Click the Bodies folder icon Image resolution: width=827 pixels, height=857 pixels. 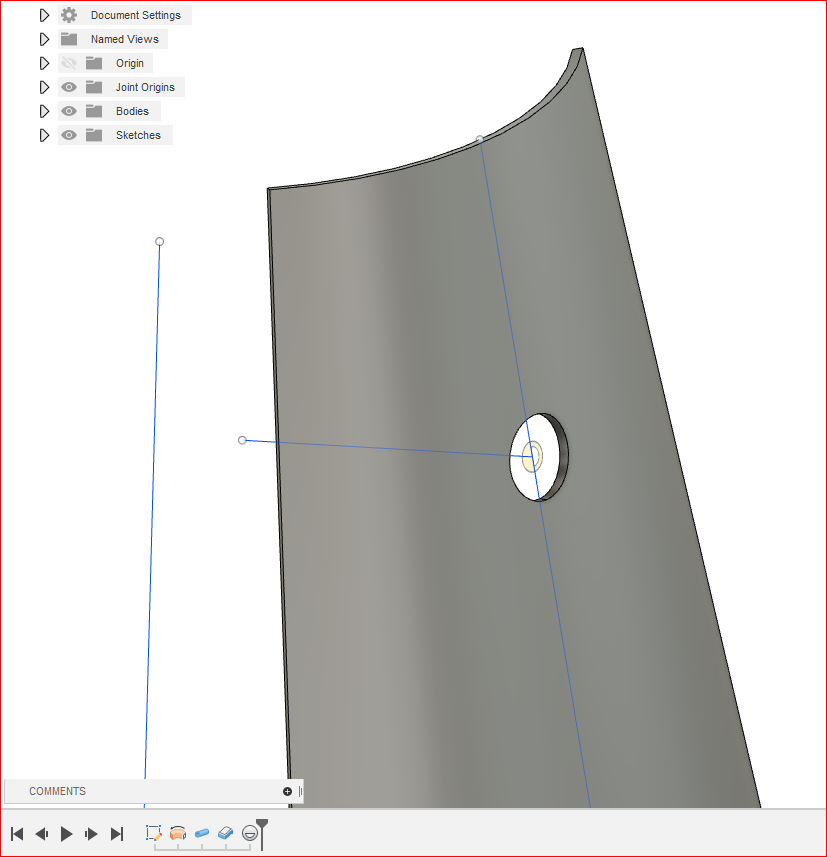coord(94,111)
